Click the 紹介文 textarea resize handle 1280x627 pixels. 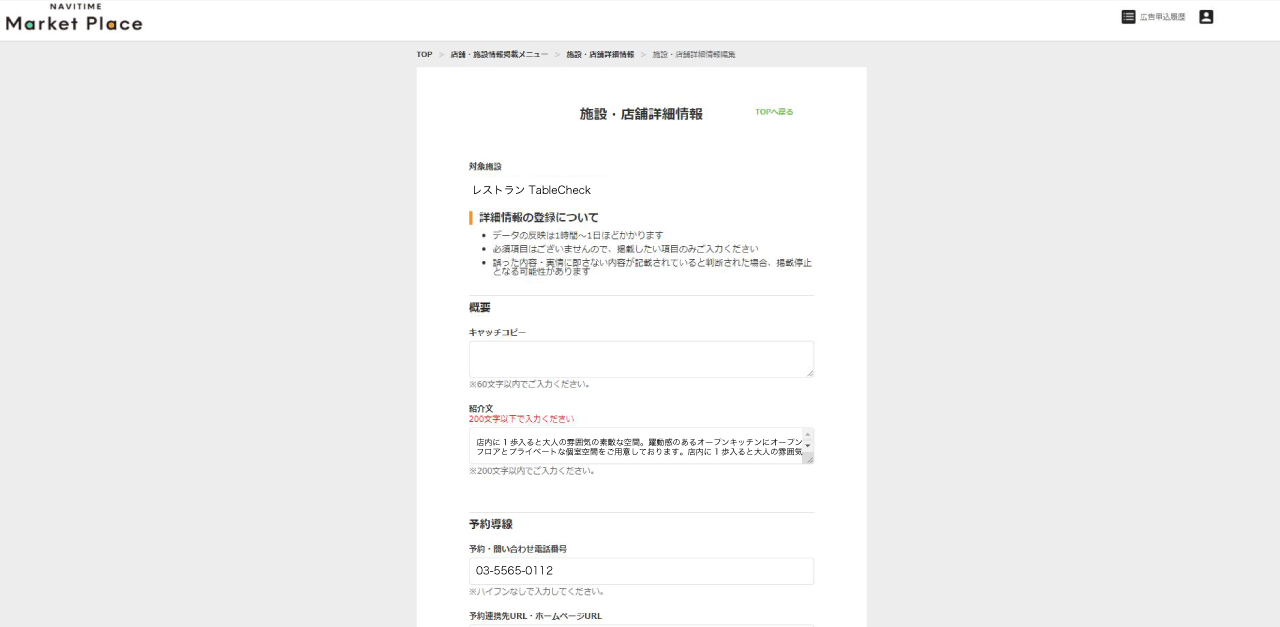coord(809,459)
